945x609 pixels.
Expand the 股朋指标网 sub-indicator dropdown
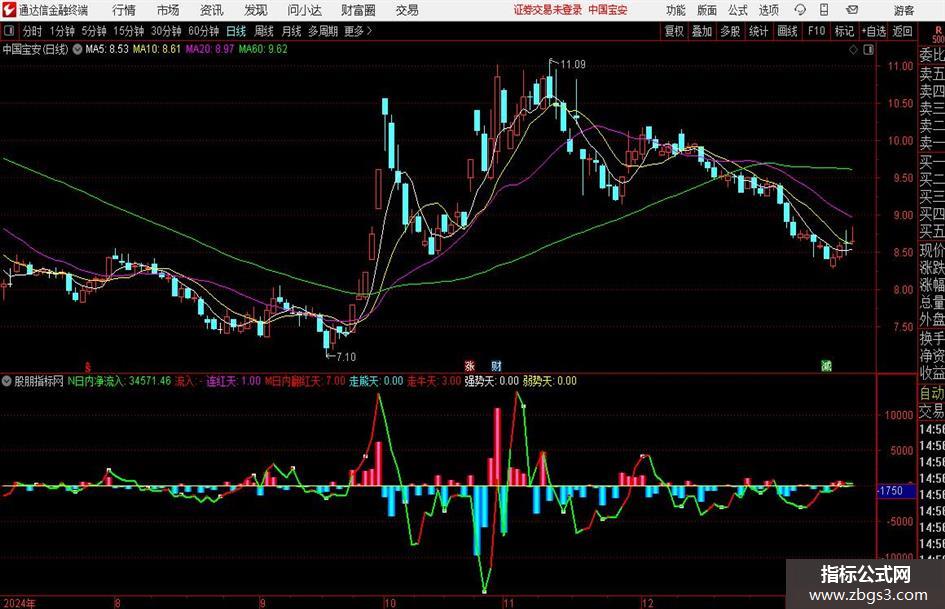point(7,381)
